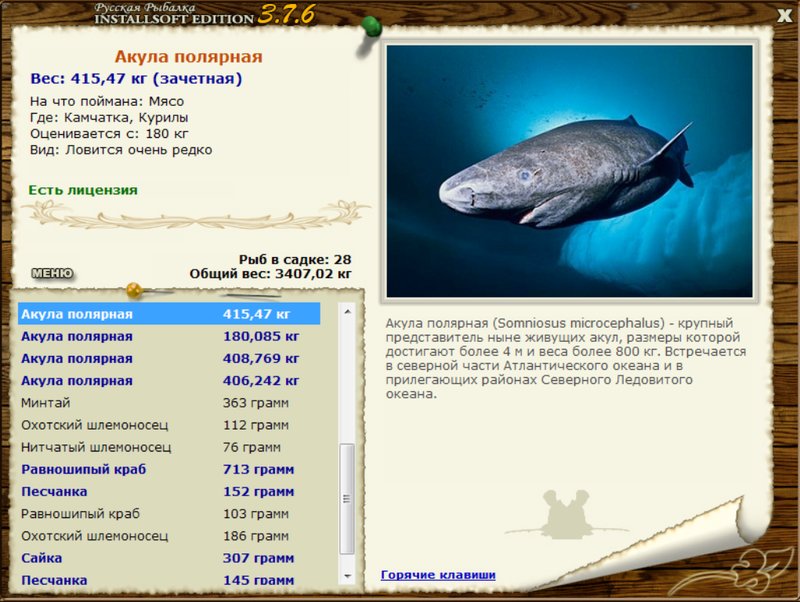Click the Оценивается с: 180 кг line

tap(109, 134)
